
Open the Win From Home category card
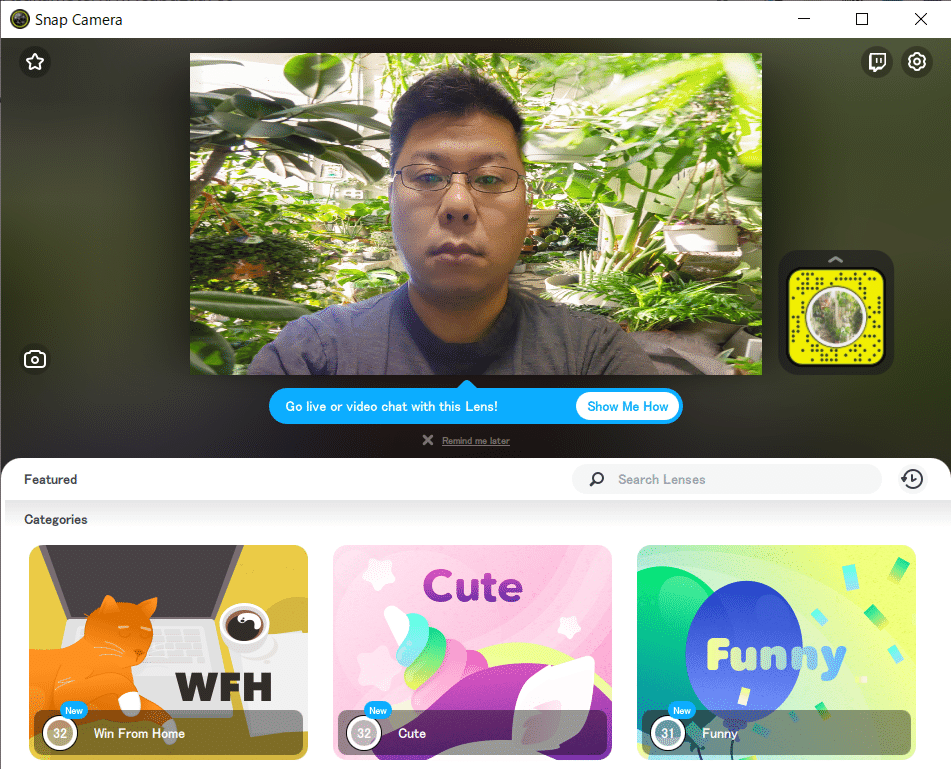pos(169,652)
